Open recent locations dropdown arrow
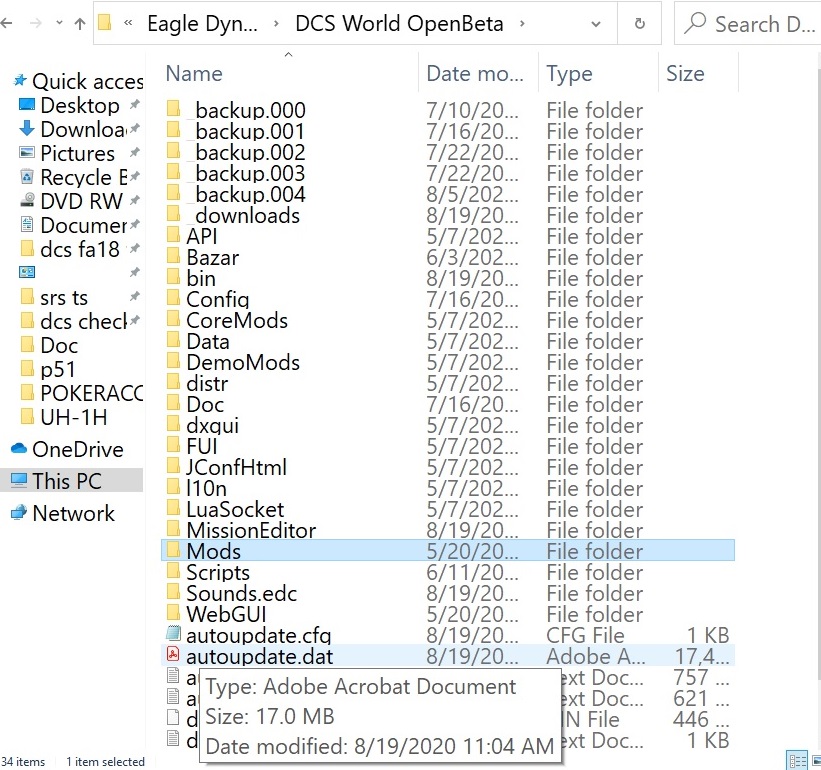The height and width of the screenshot is (770, 821). click(59, 23)
